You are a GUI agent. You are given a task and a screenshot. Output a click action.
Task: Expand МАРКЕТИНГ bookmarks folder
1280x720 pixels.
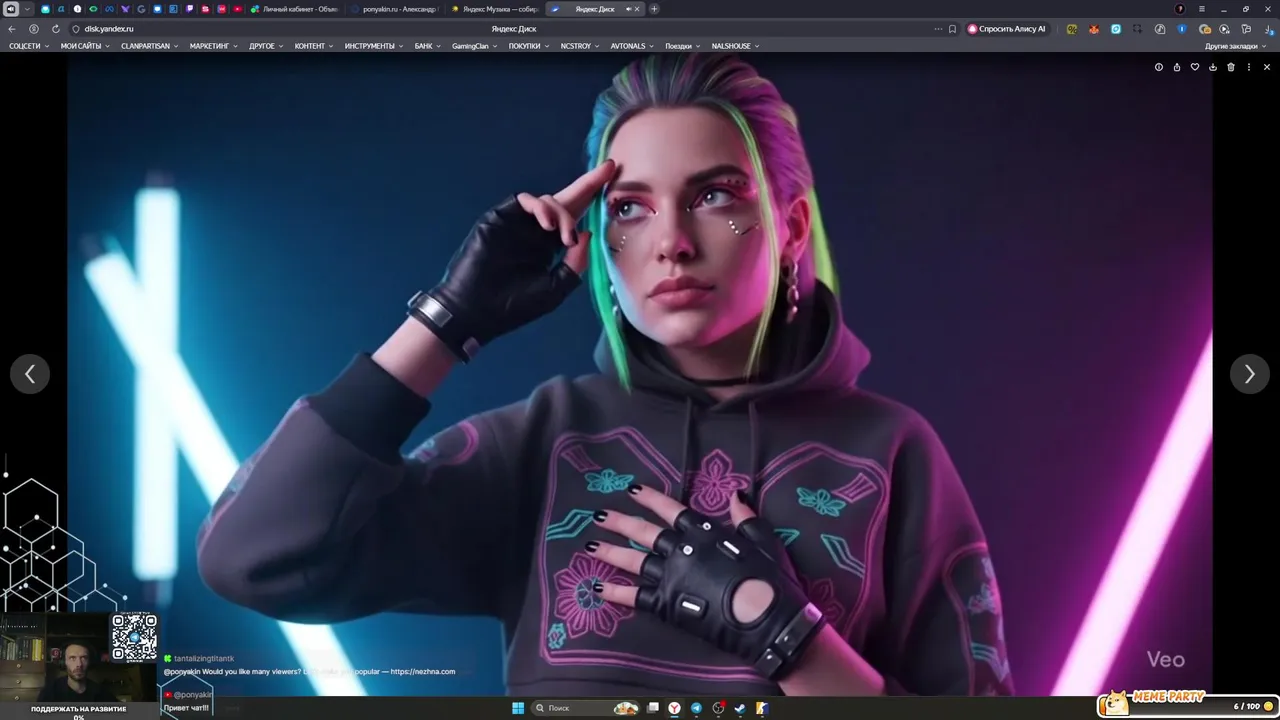(x=212, y=46)
